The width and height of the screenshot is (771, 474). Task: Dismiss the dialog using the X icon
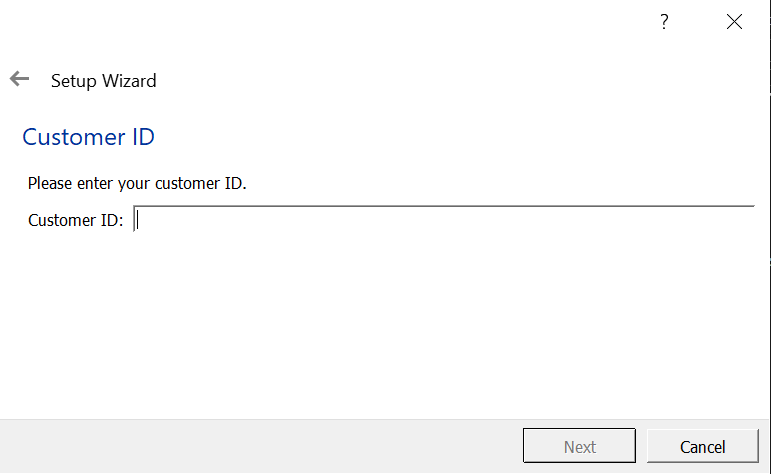tap(735, 22)
